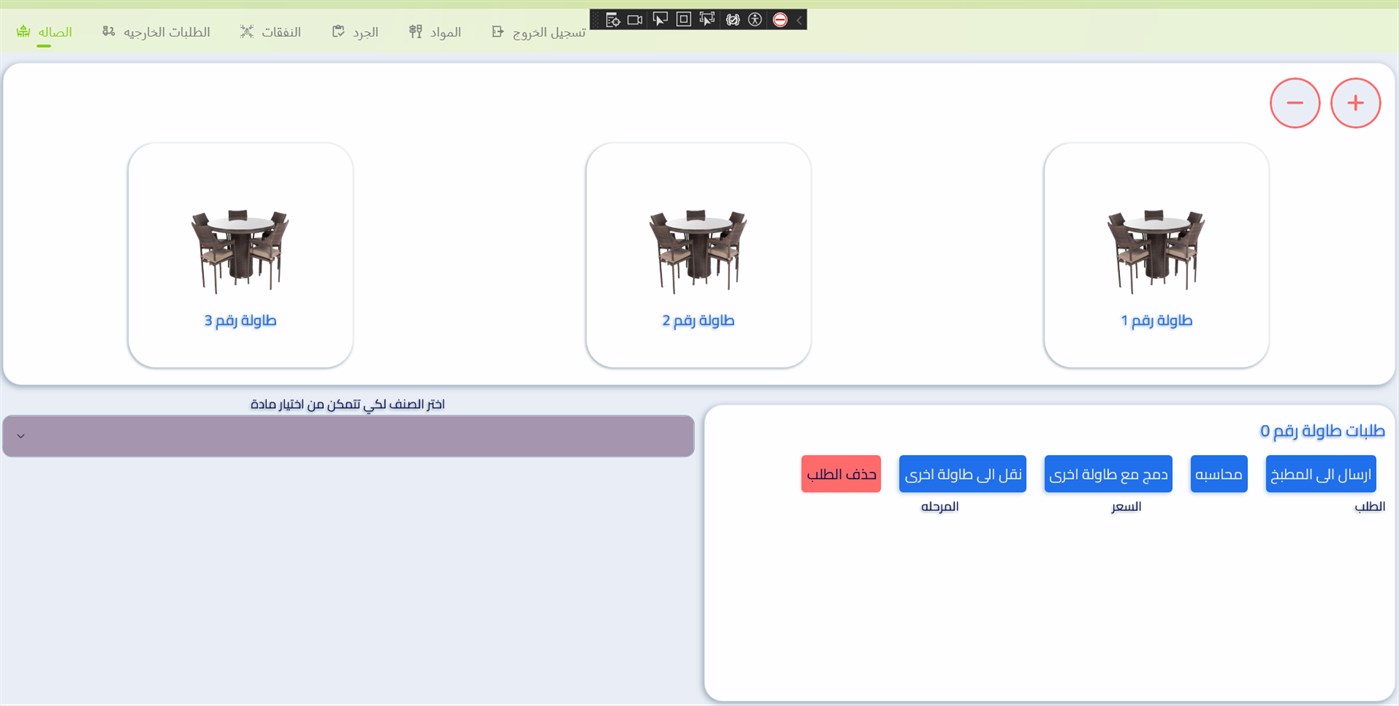Collapse the debug toolbar with the chevron
Screen dimensions: 1399x706
point(799,19)
